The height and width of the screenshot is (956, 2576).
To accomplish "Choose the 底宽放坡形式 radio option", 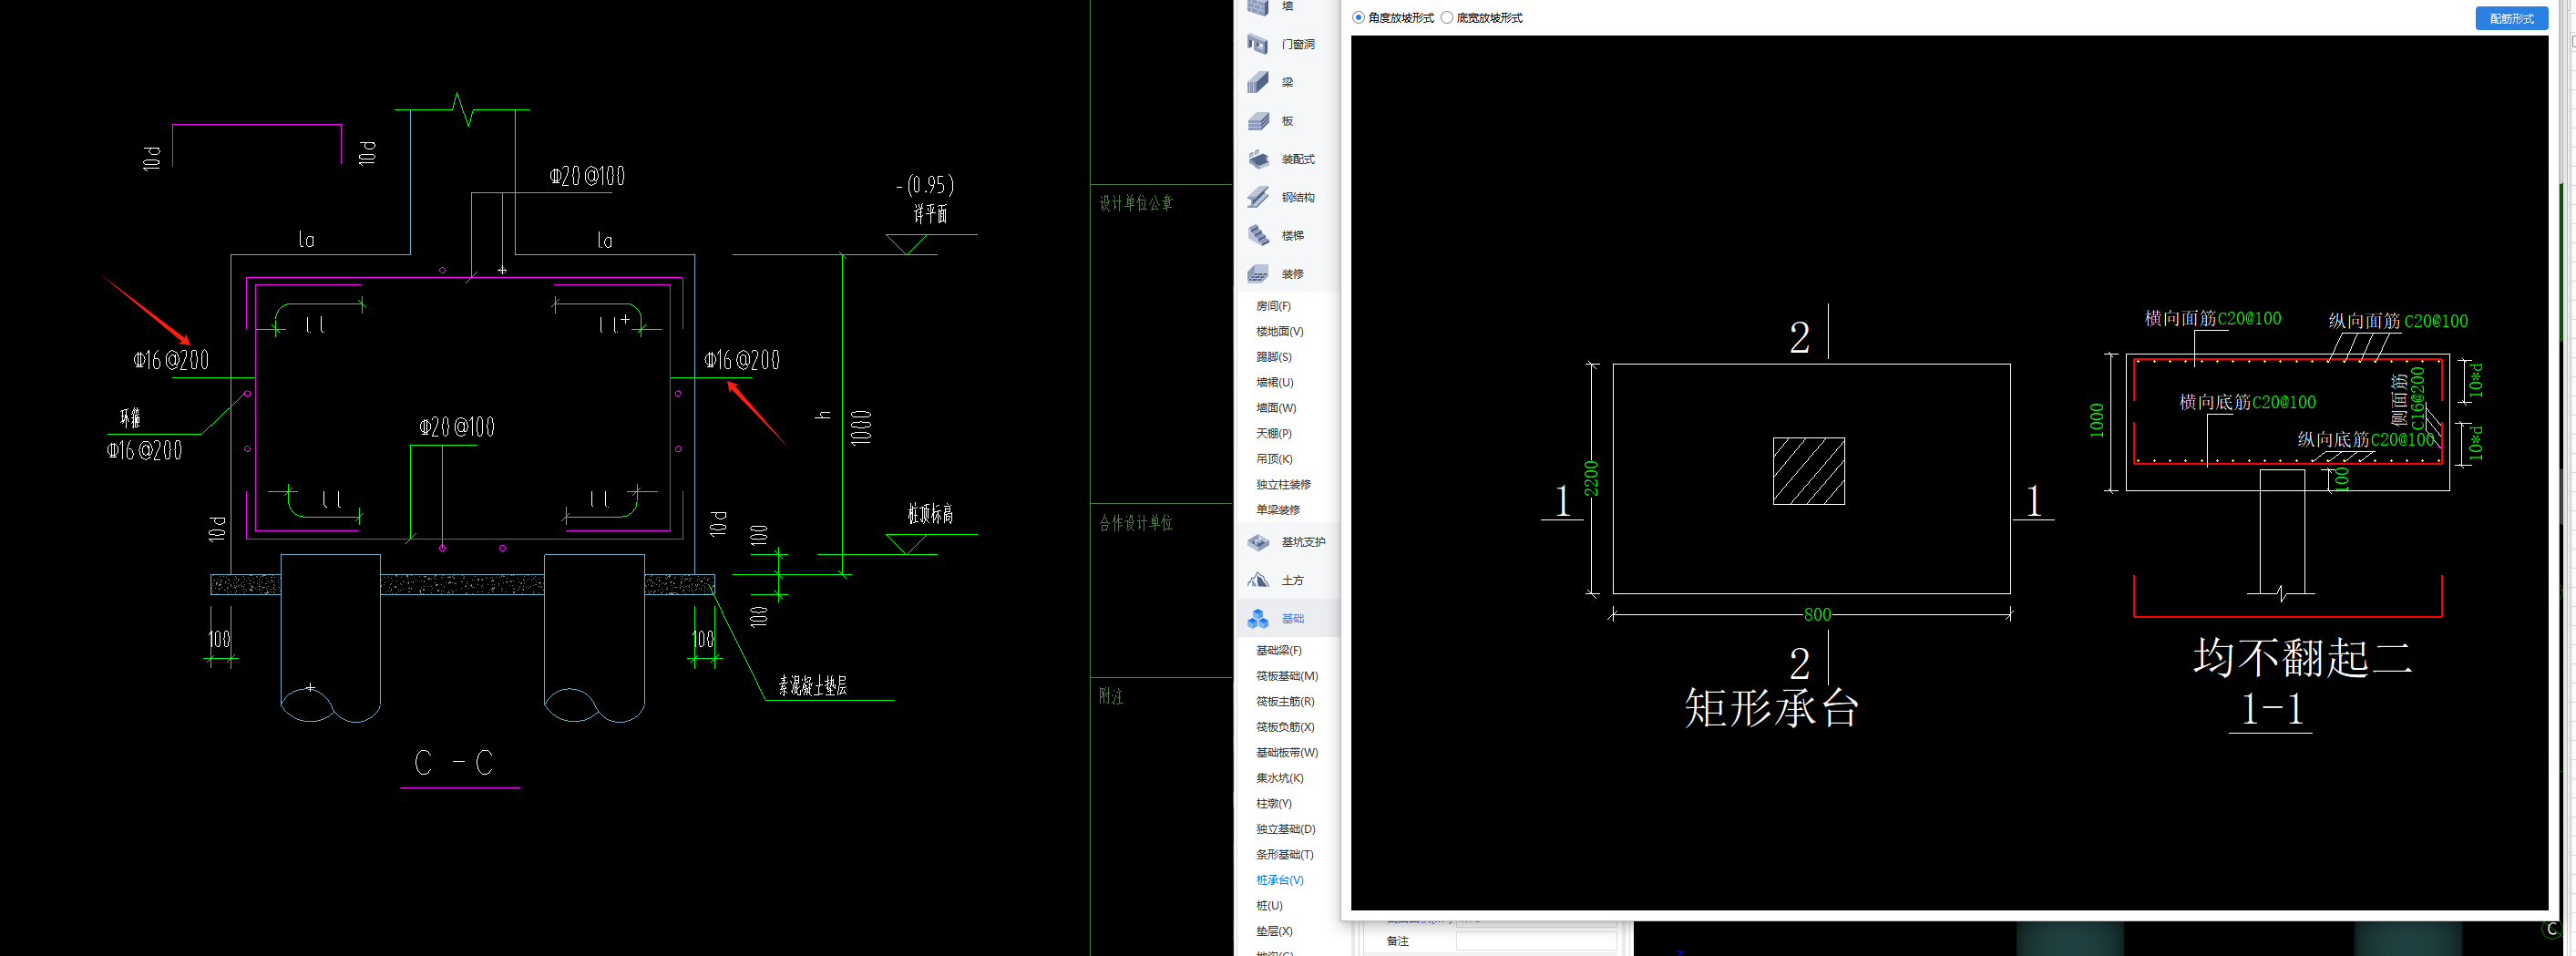I will point(1446,18).
